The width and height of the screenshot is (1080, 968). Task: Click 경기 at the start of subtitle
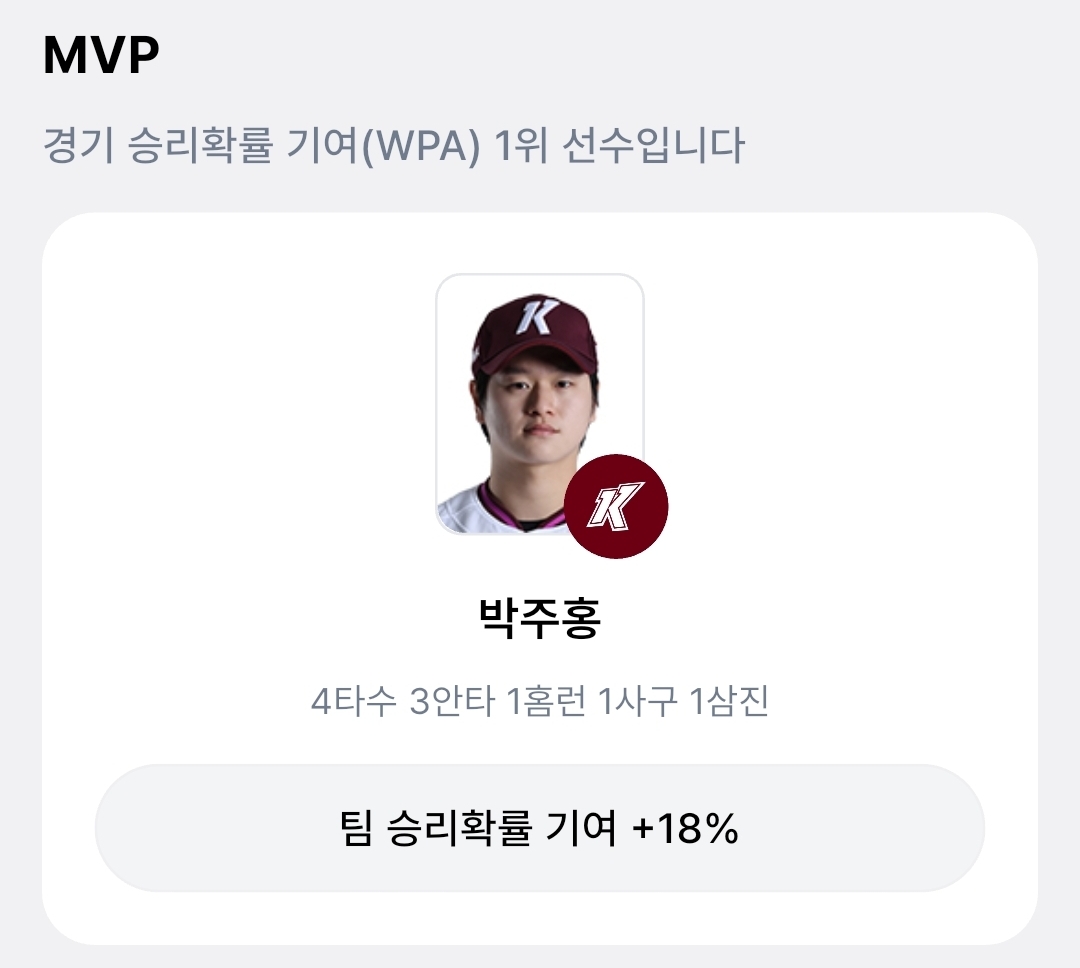(79, 145)
